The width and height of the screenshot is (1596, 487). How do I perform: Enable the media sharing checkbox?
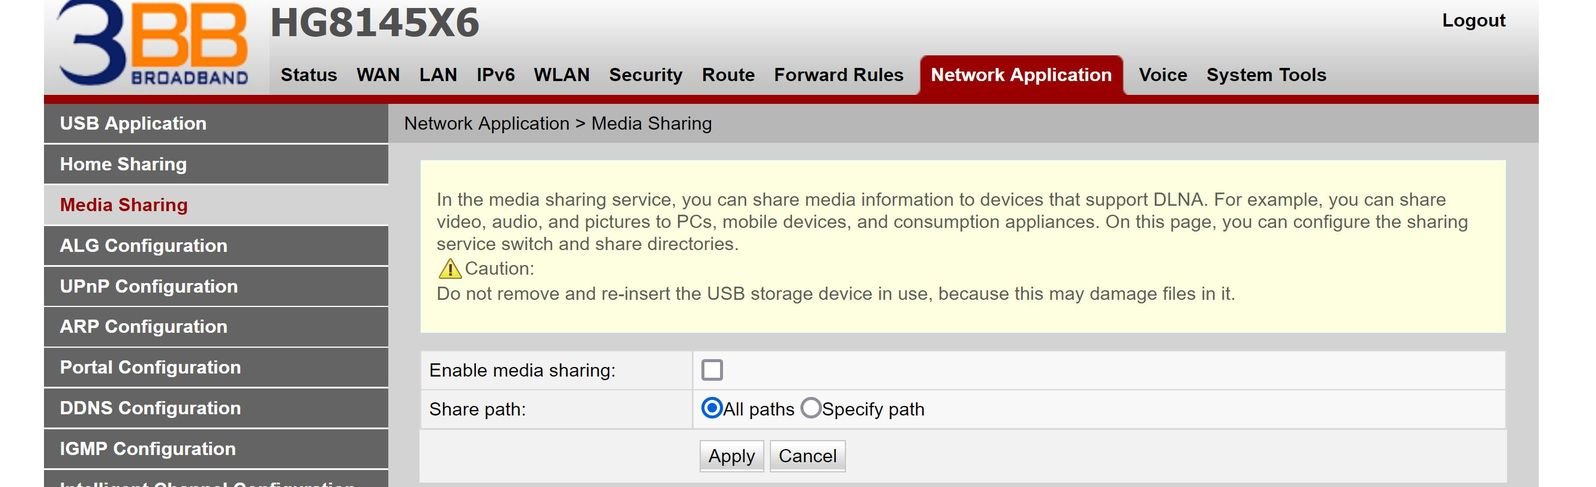pos(712,370)
